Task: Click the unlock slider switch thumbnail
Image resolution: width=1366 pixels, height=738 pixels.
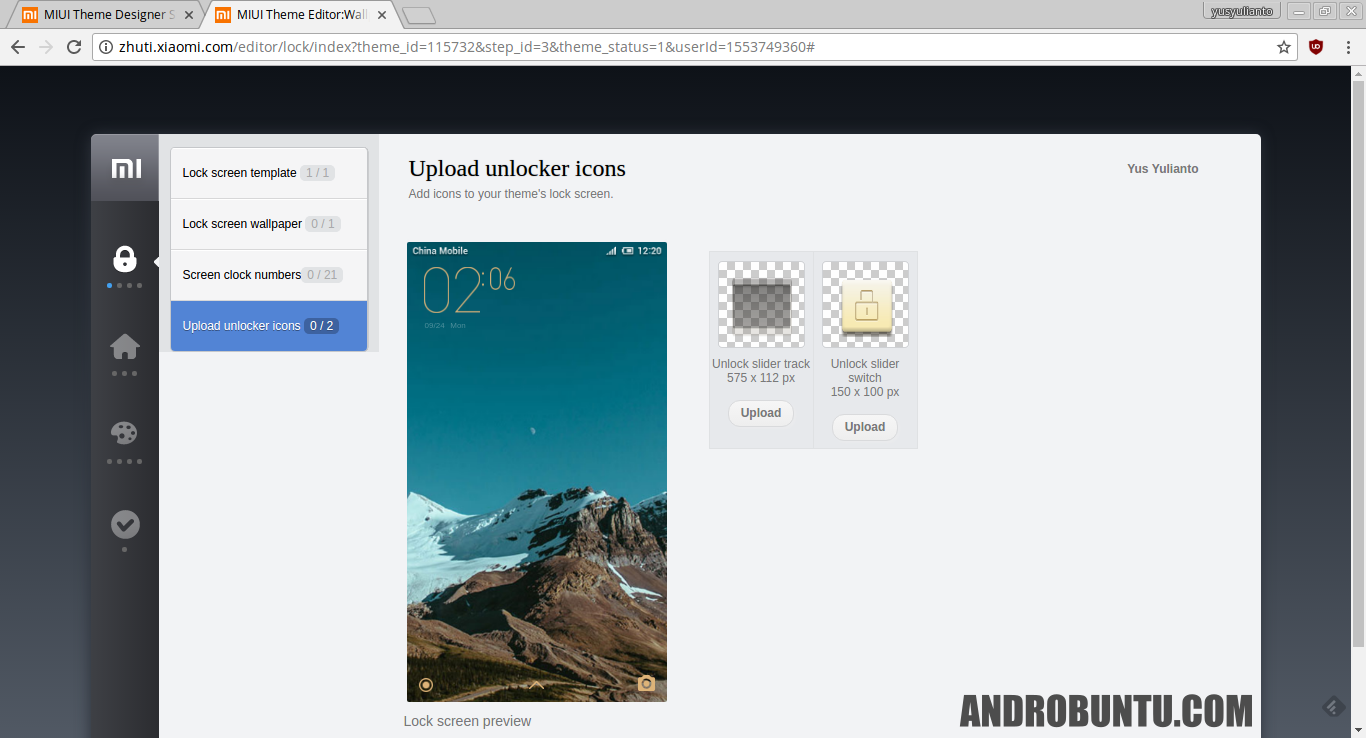Action: click(864, 303)
